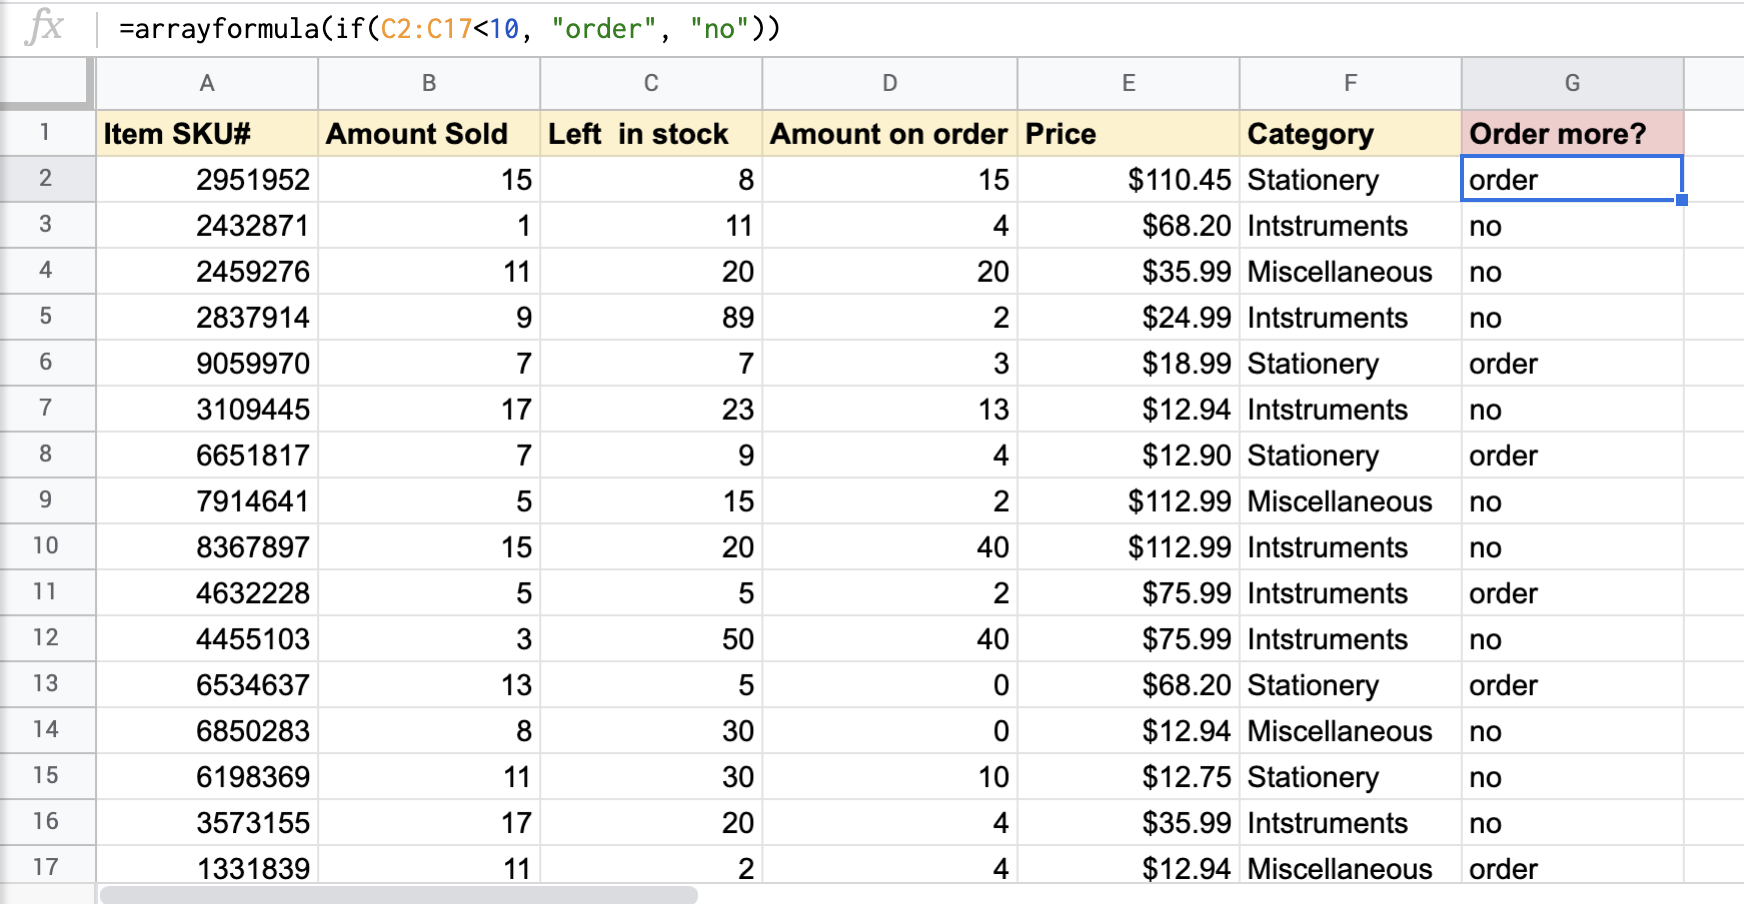This screenshot has width=1744, height=904.
Task: Click the horizontal scrollbar thumb
Action: pyautogui.click(x=398, y=894)
